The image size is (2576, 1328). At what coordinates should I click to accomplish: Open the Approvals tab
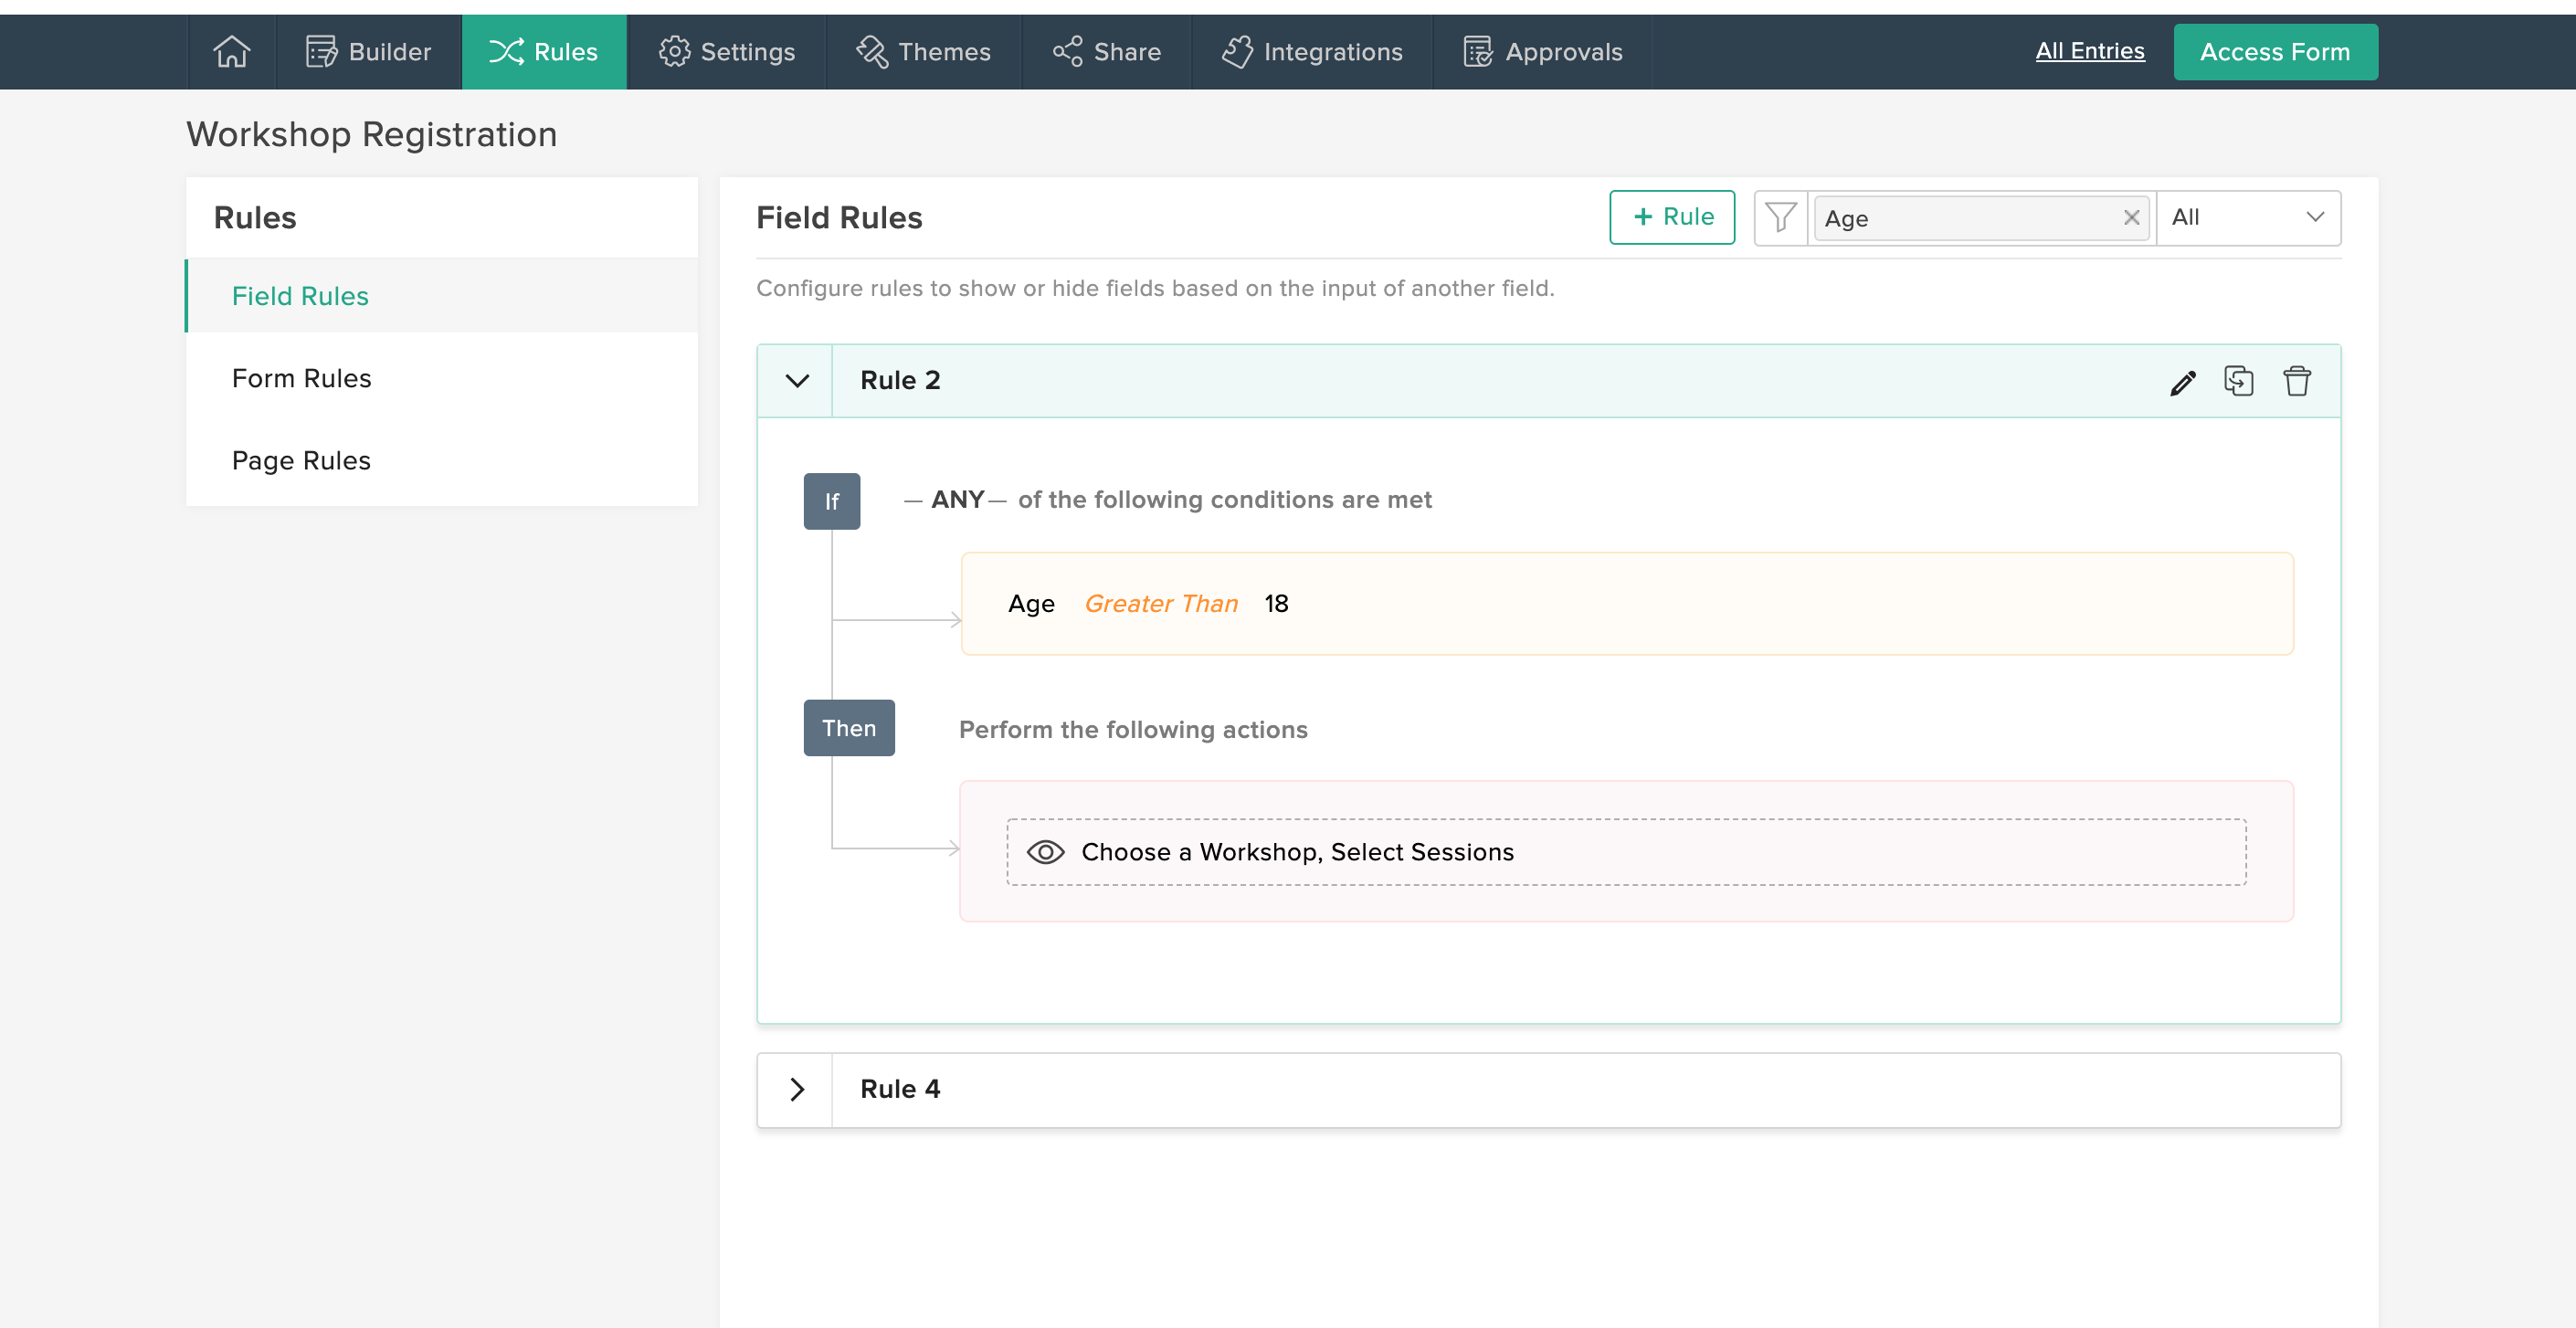(x=1542, y=51)
